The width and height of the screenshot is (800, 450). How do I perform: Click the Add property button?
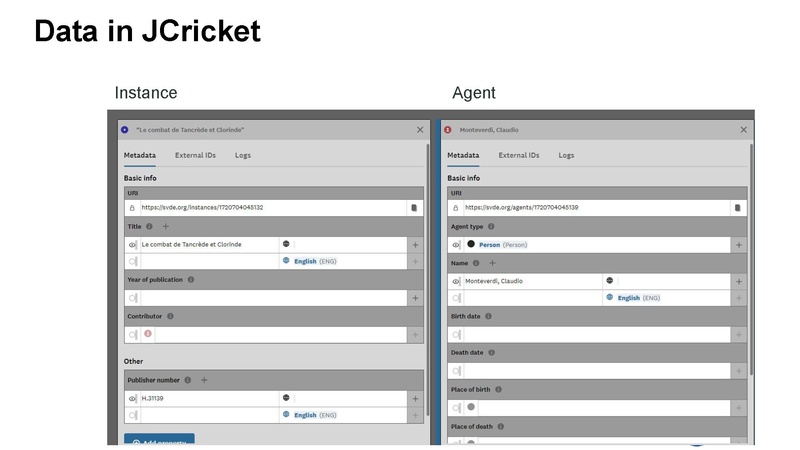pyautogui.click(x=159, y=441)
